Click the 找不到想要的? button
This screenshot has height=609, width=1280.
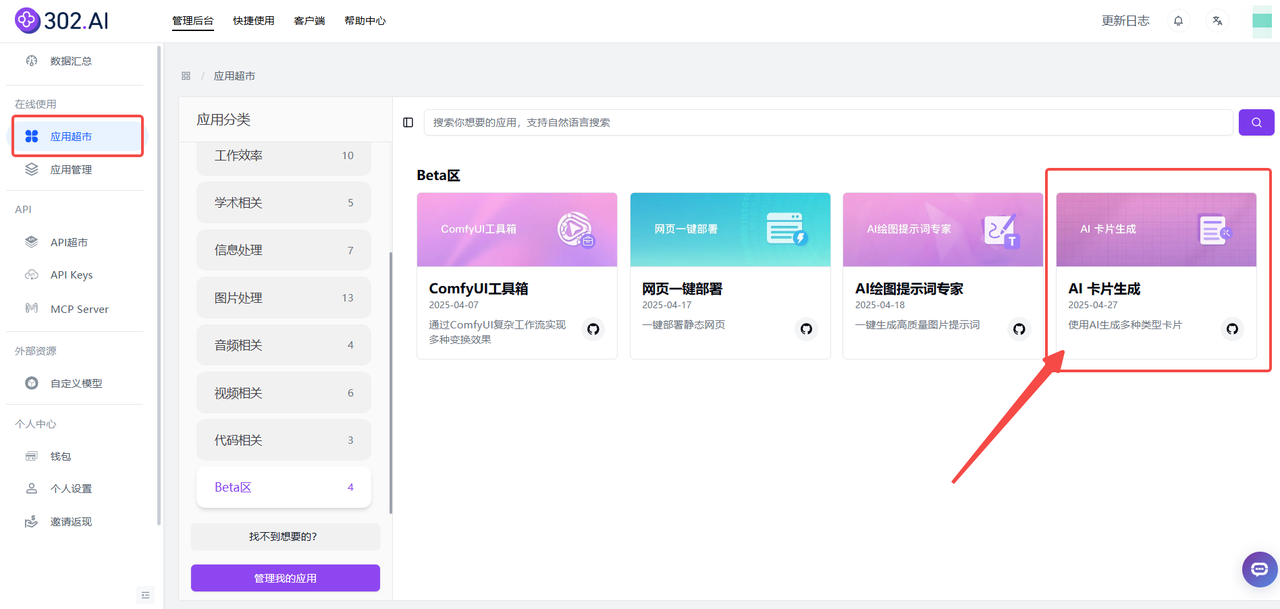click(x=285, y=537)
